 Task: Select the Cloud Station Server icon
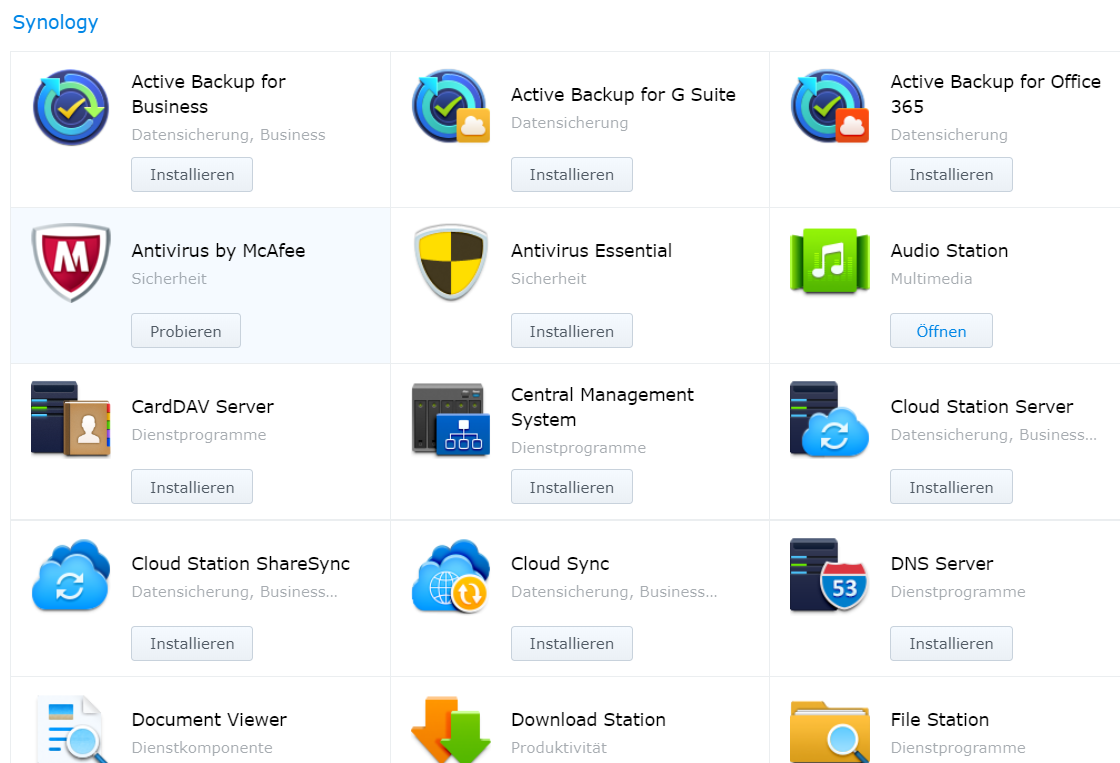pyautogui.click(x=830, y=419)
